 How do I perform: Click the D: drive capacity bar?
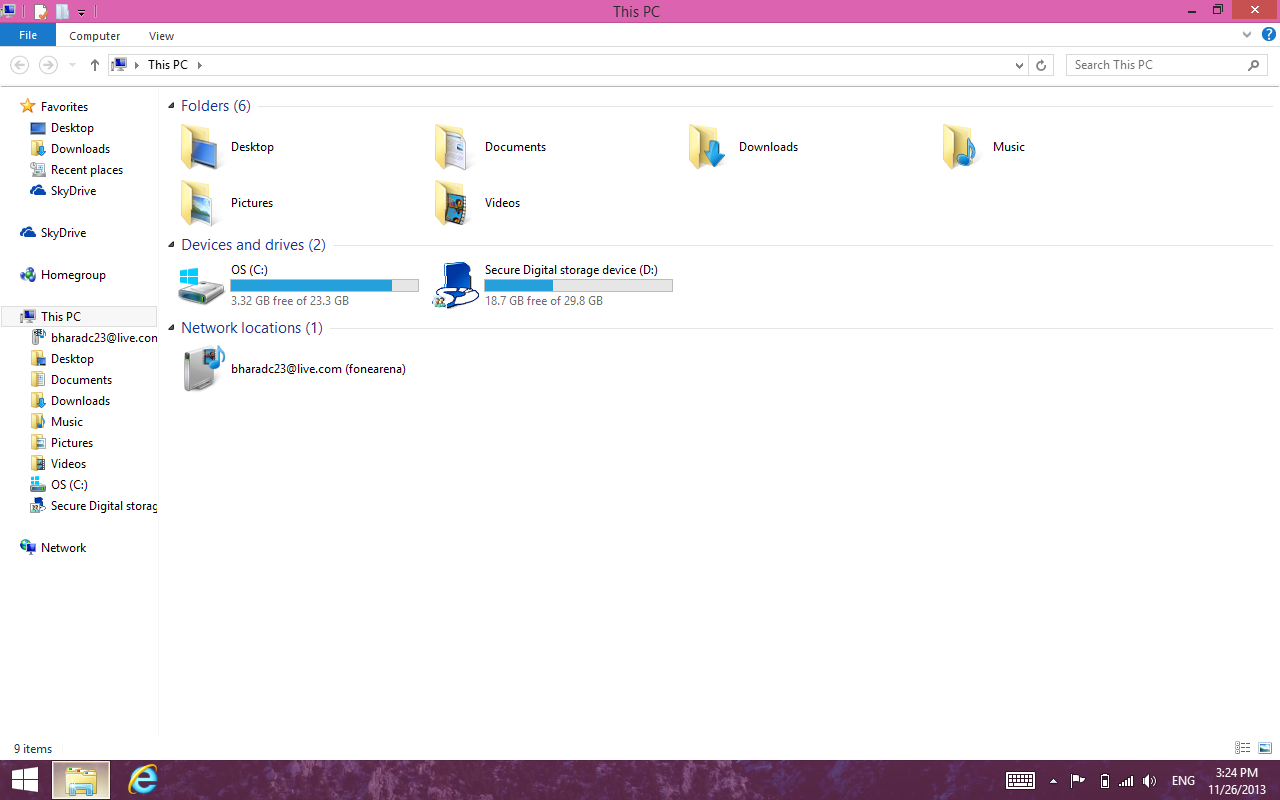coord(578,286)
